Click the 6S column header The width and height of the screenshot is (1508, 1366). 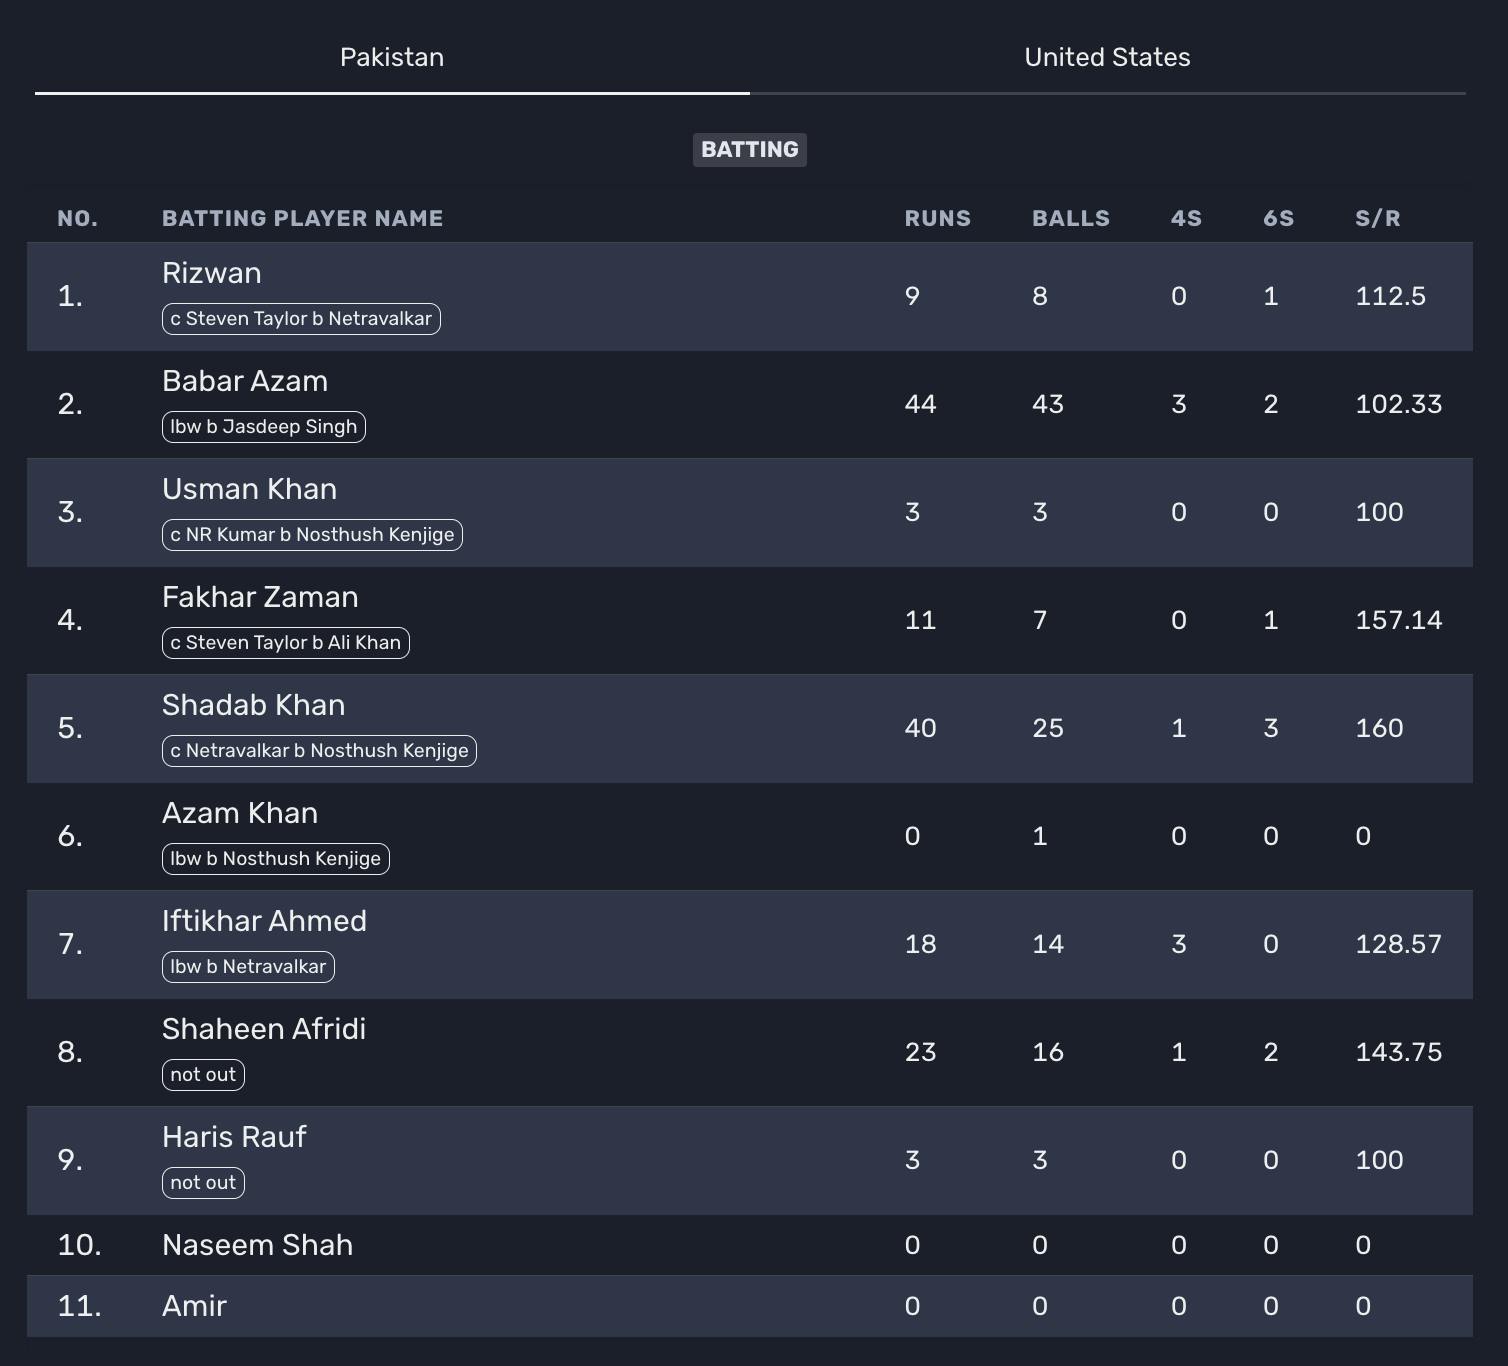(x=1278, y=218)
